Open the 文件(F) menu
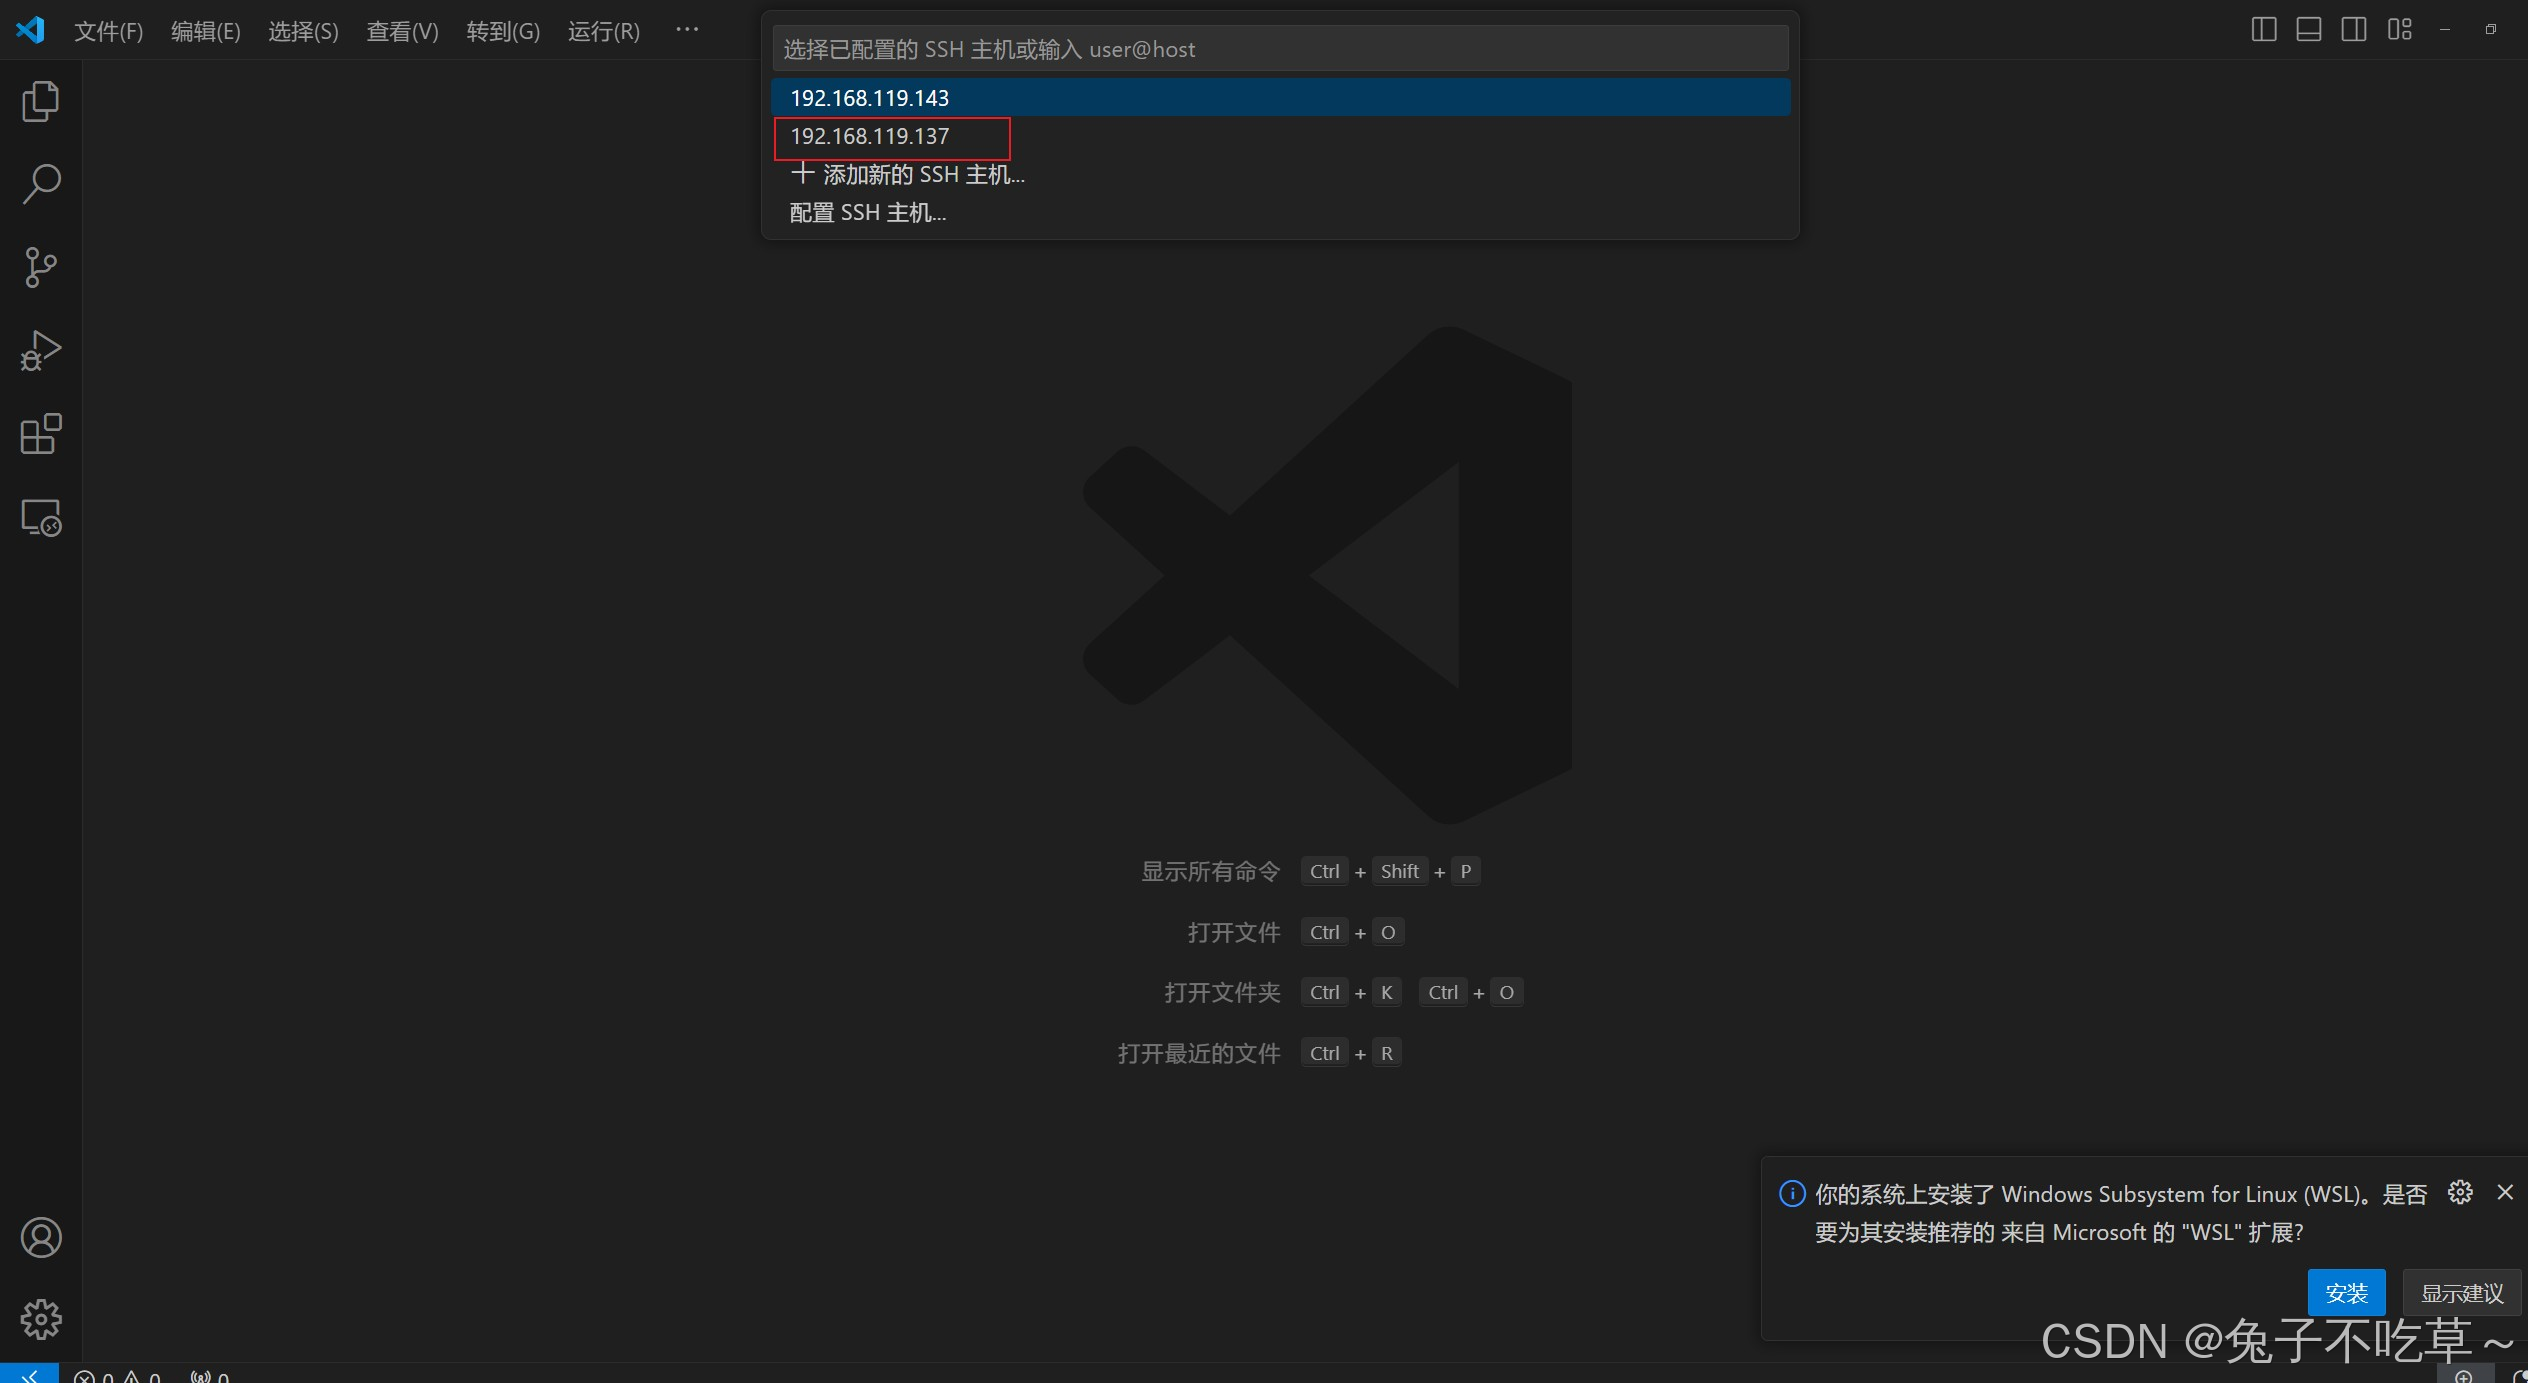The height and width of the screenshot is (1383, 2528). click(x=108, y=31)
